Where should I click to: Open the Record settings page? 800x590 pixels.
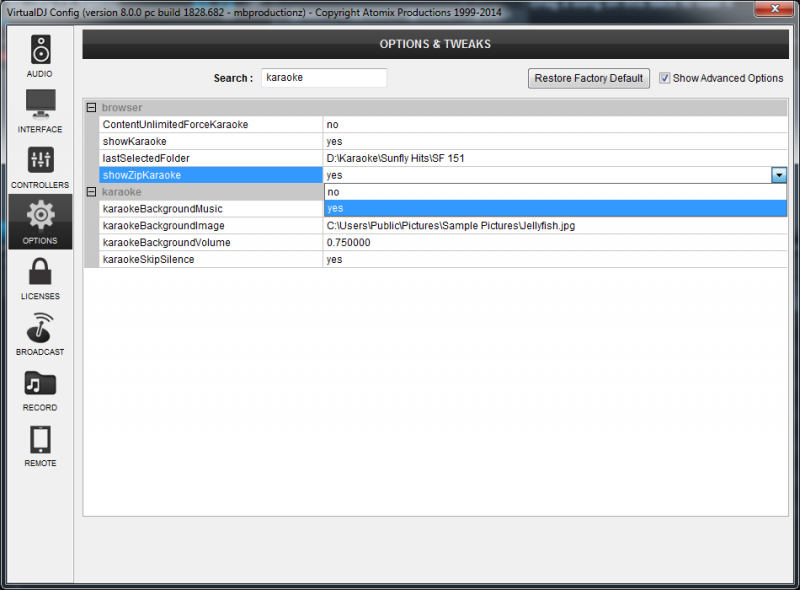point(40,390)
